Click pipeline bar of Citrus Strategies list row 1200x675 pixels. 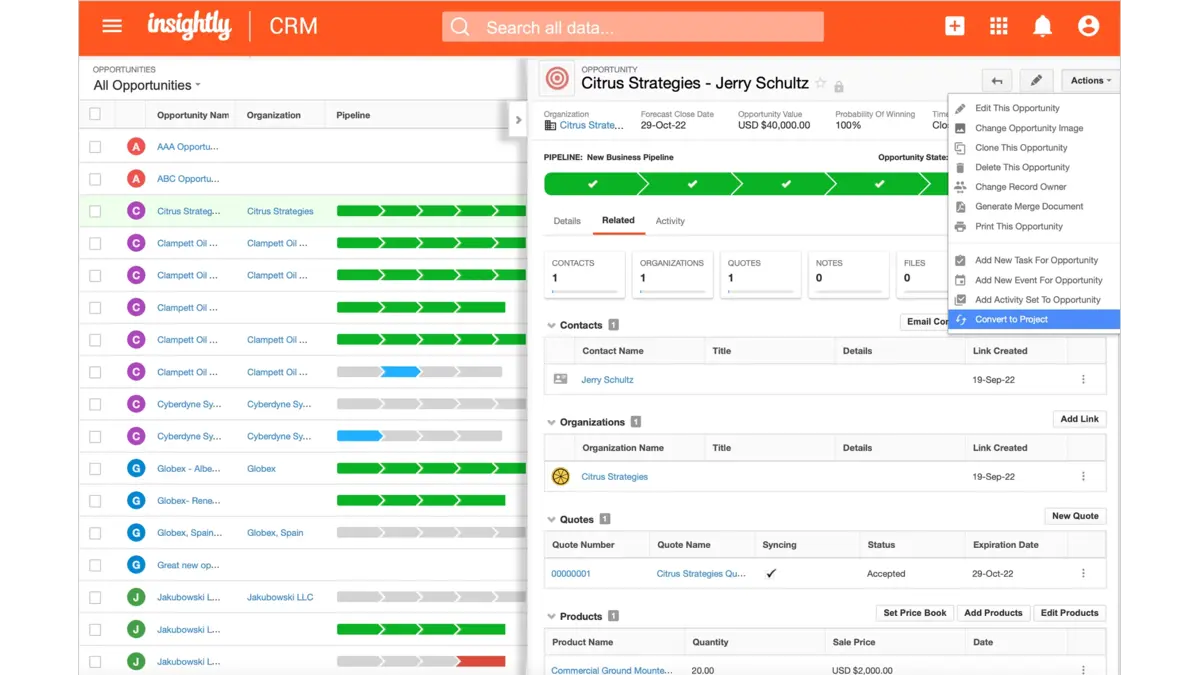tap(431, 211)
